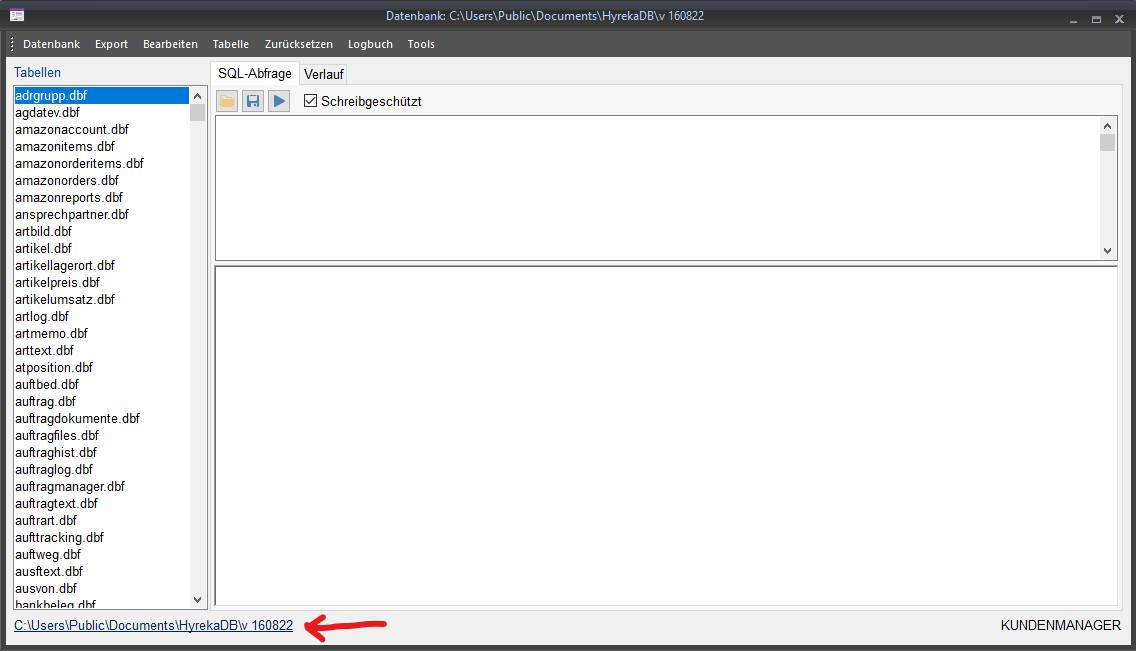
Task: Select aufttracking.dbf table
Action: coord(101,538)
